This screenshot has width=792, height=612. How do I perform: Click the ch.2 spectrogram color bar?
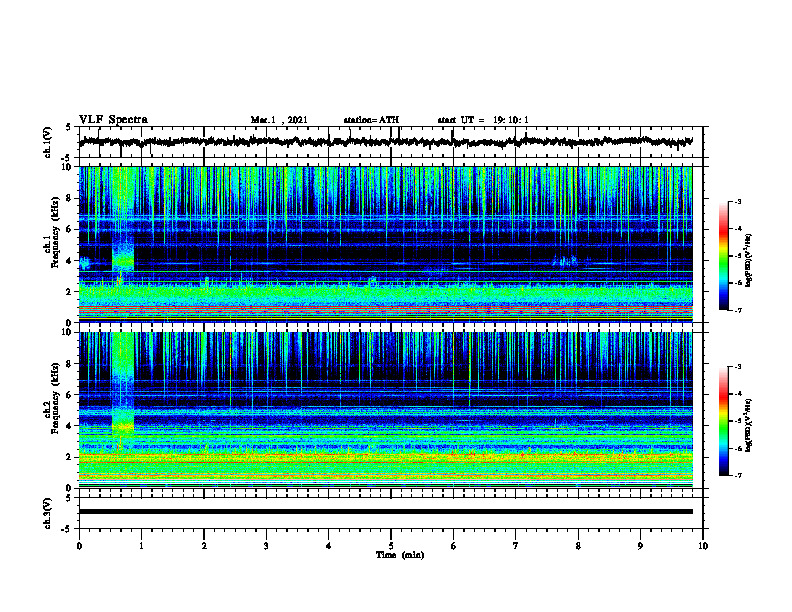(x=723, y=421)
